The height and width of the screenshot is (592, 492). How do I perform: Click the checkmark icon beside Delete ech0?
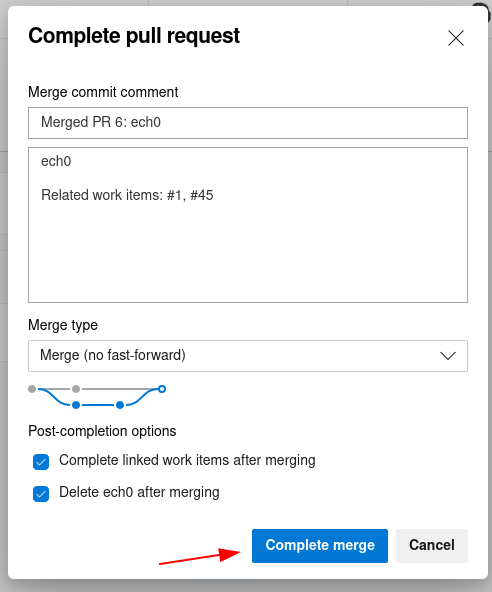click(x=41, y=494)
